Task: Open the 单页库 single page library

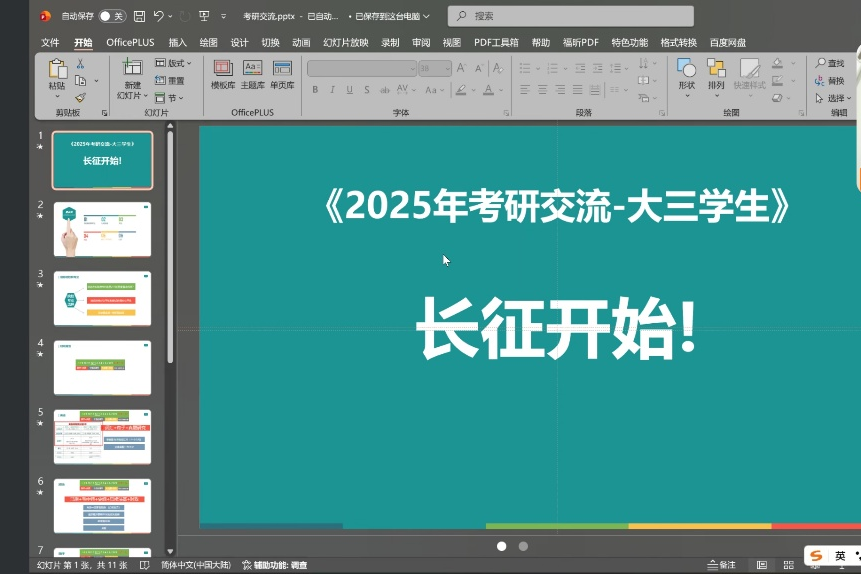Action: (282, 74)
